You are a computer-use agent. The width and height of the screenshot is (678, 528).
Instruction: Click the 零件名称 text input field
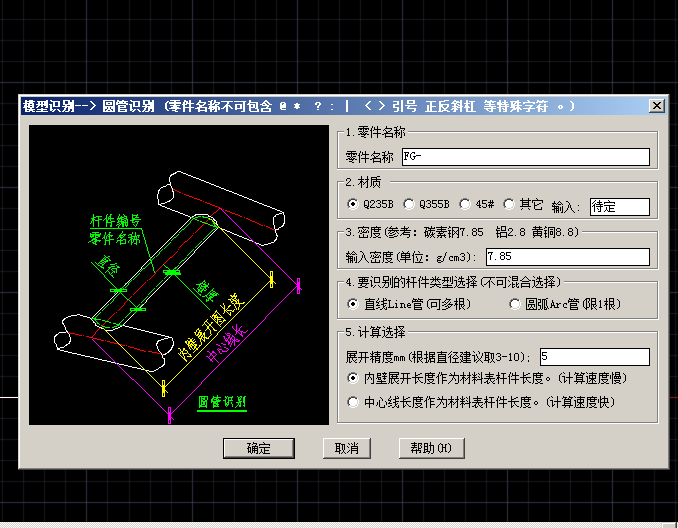(525, 157)
